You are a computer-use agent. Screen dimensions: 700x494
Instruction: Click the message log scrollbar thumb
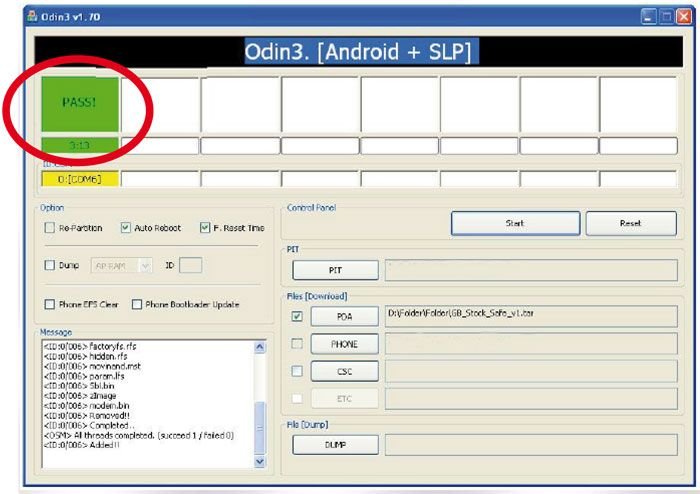[260, 428]
